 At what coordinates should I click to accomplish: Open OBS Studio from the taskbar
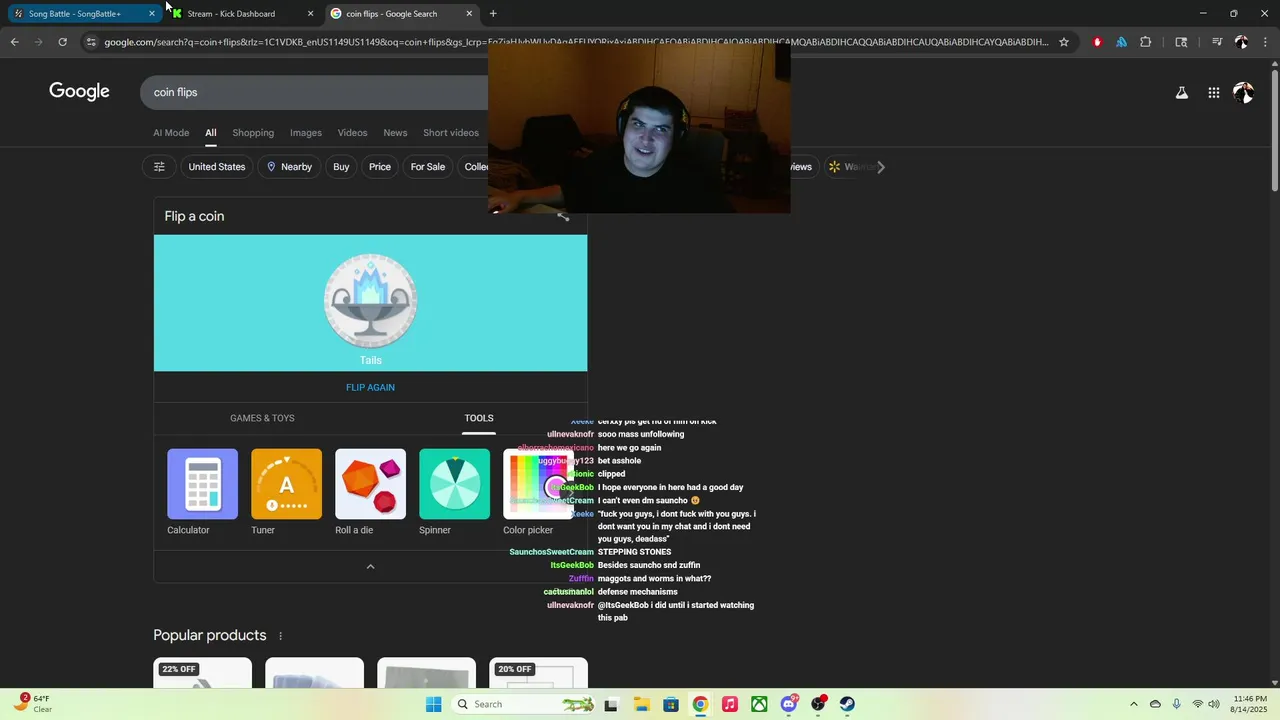tap(818, 704)
